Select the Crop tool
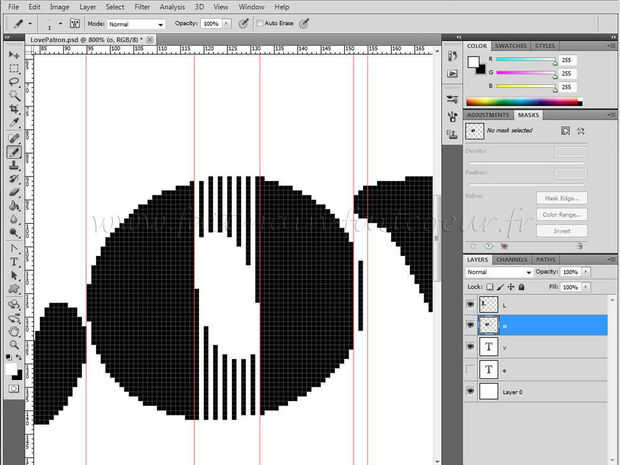 [x=14, y=109]
